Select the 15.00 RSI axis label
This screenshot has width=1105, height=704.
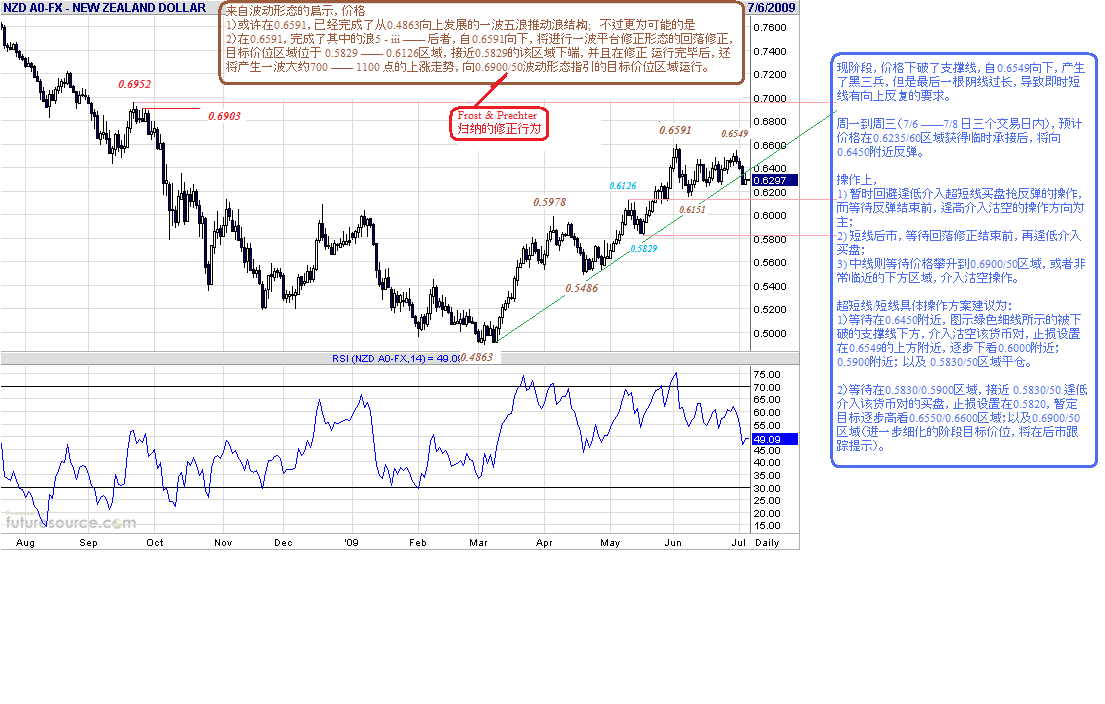767,526
